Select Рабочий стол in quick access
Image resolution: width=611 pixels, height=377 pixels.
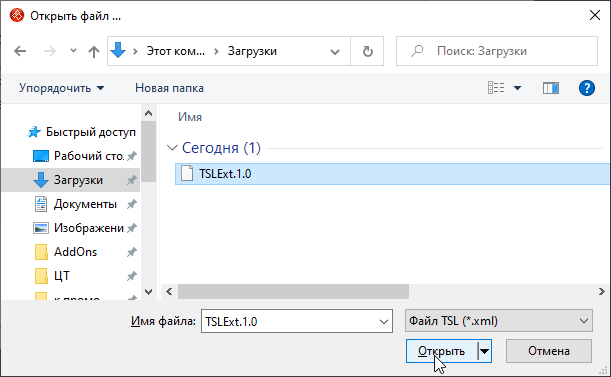coord(88,156)
